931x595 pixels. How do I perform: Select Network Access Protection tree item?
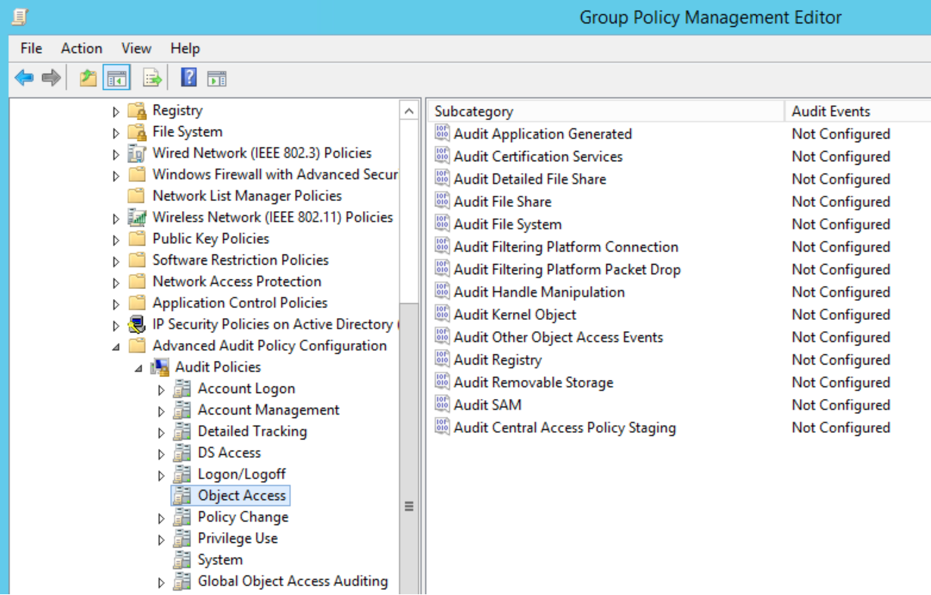[x=236, y=281]
